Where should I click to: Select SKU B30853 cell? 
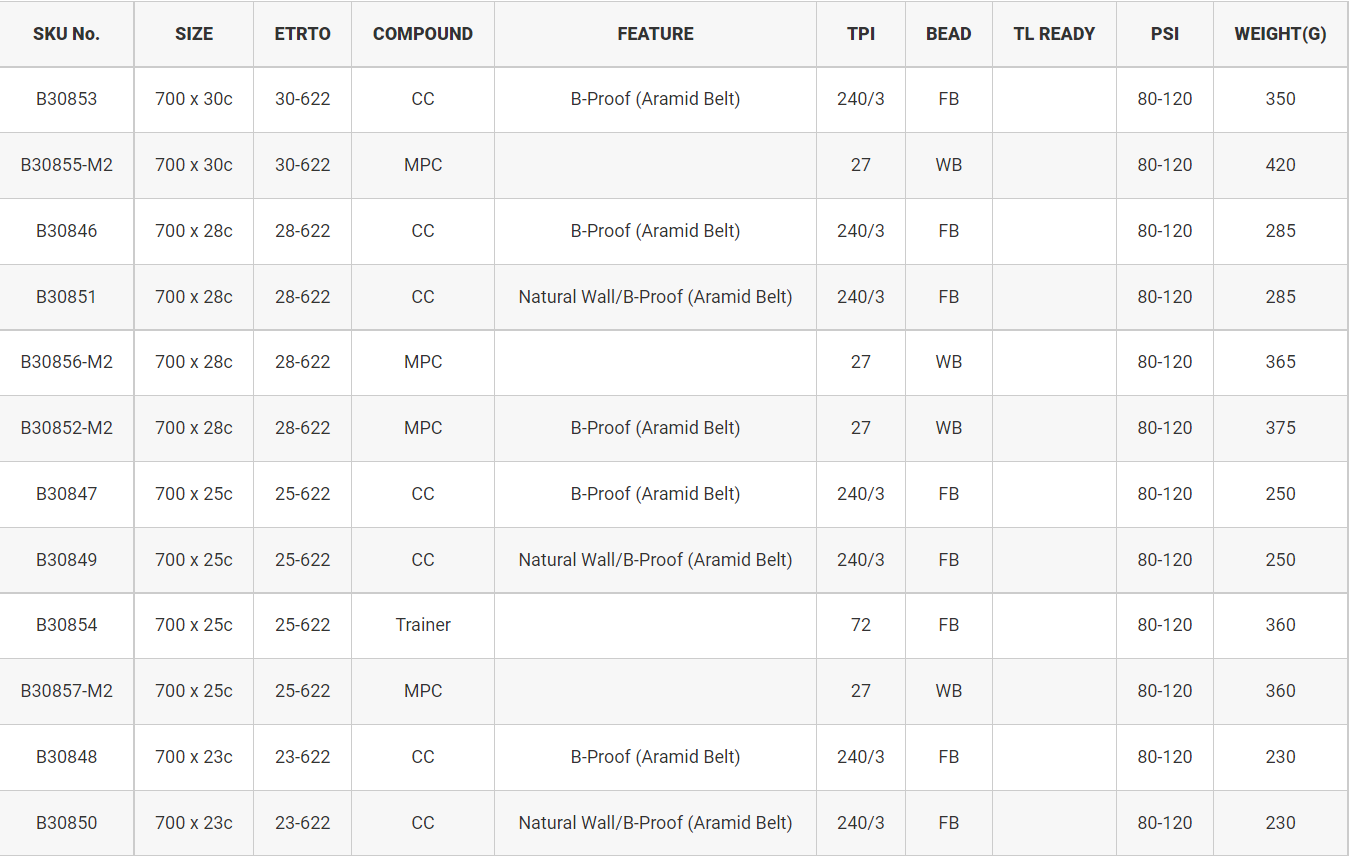(x=66, y=99)
